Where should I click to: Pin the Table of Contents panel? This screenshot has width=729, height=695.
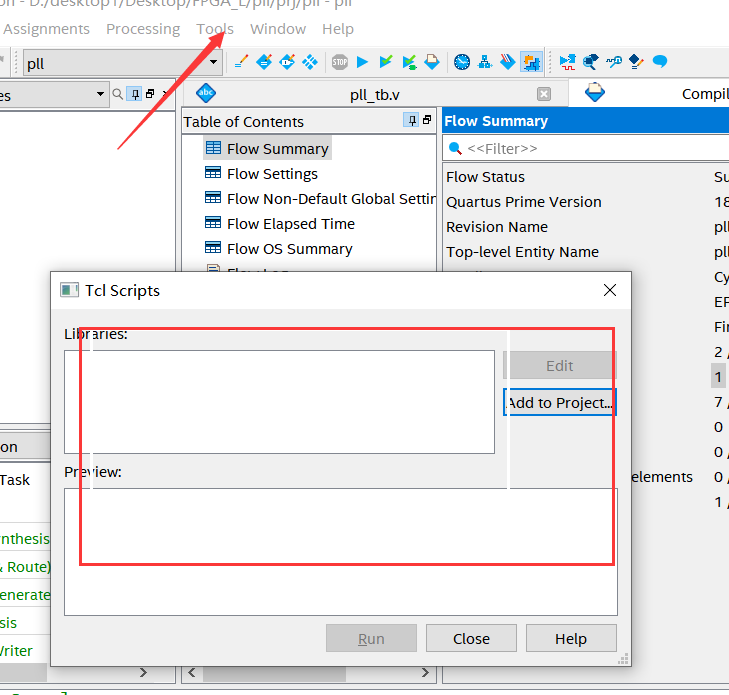(412, 120)
